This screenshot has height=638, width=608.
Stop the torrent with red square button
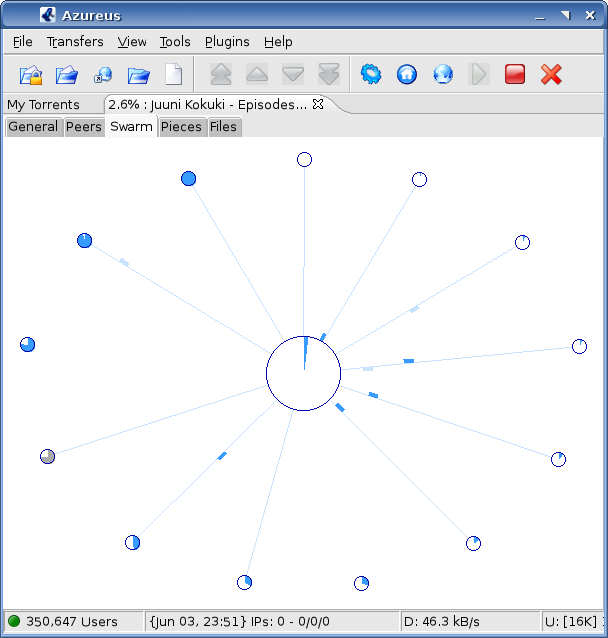point(515,74)
